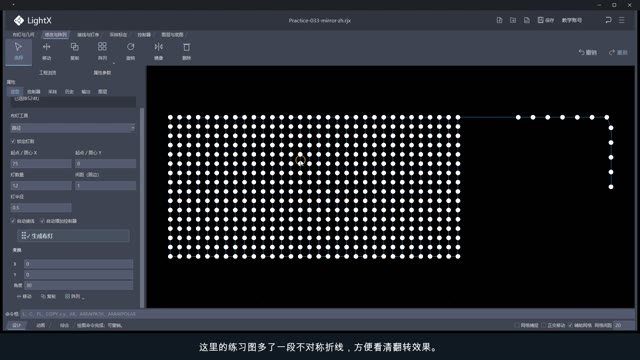Screen dimensions: 640x360
Task: Click the small 阵列 button under transform
Action: (x=73, y=296)
